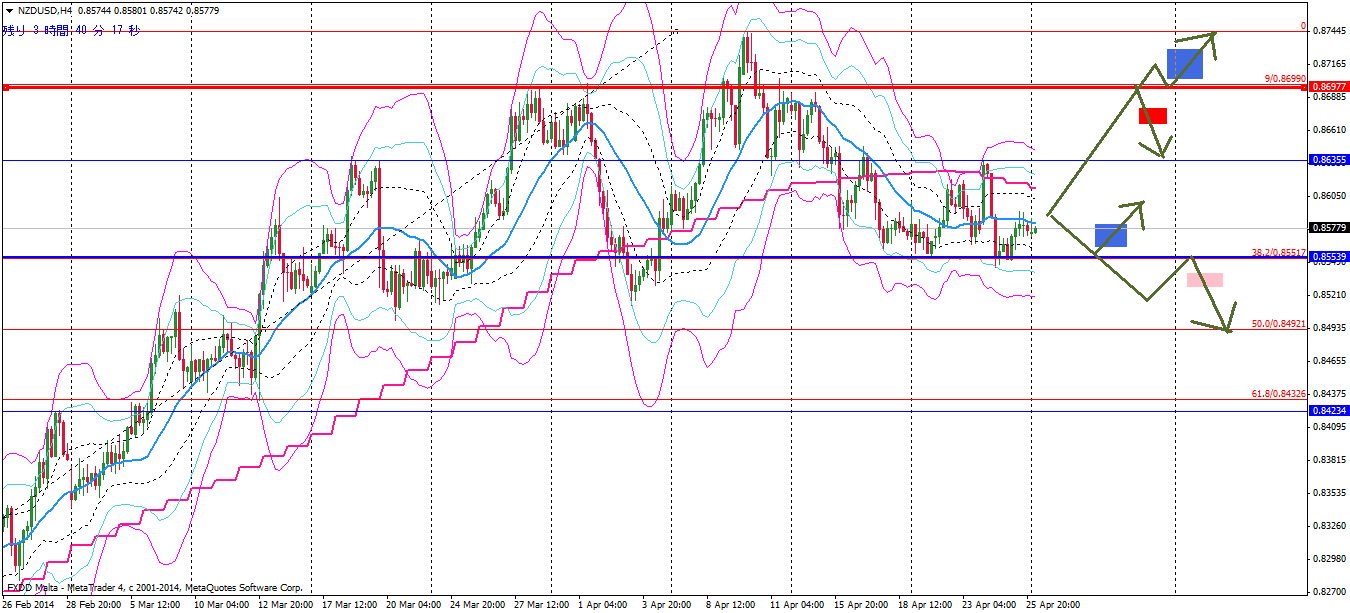The image size is (1350, 613).
Task: Click the 0.85210 price axis value
Action: click(x=1329, y=295)
